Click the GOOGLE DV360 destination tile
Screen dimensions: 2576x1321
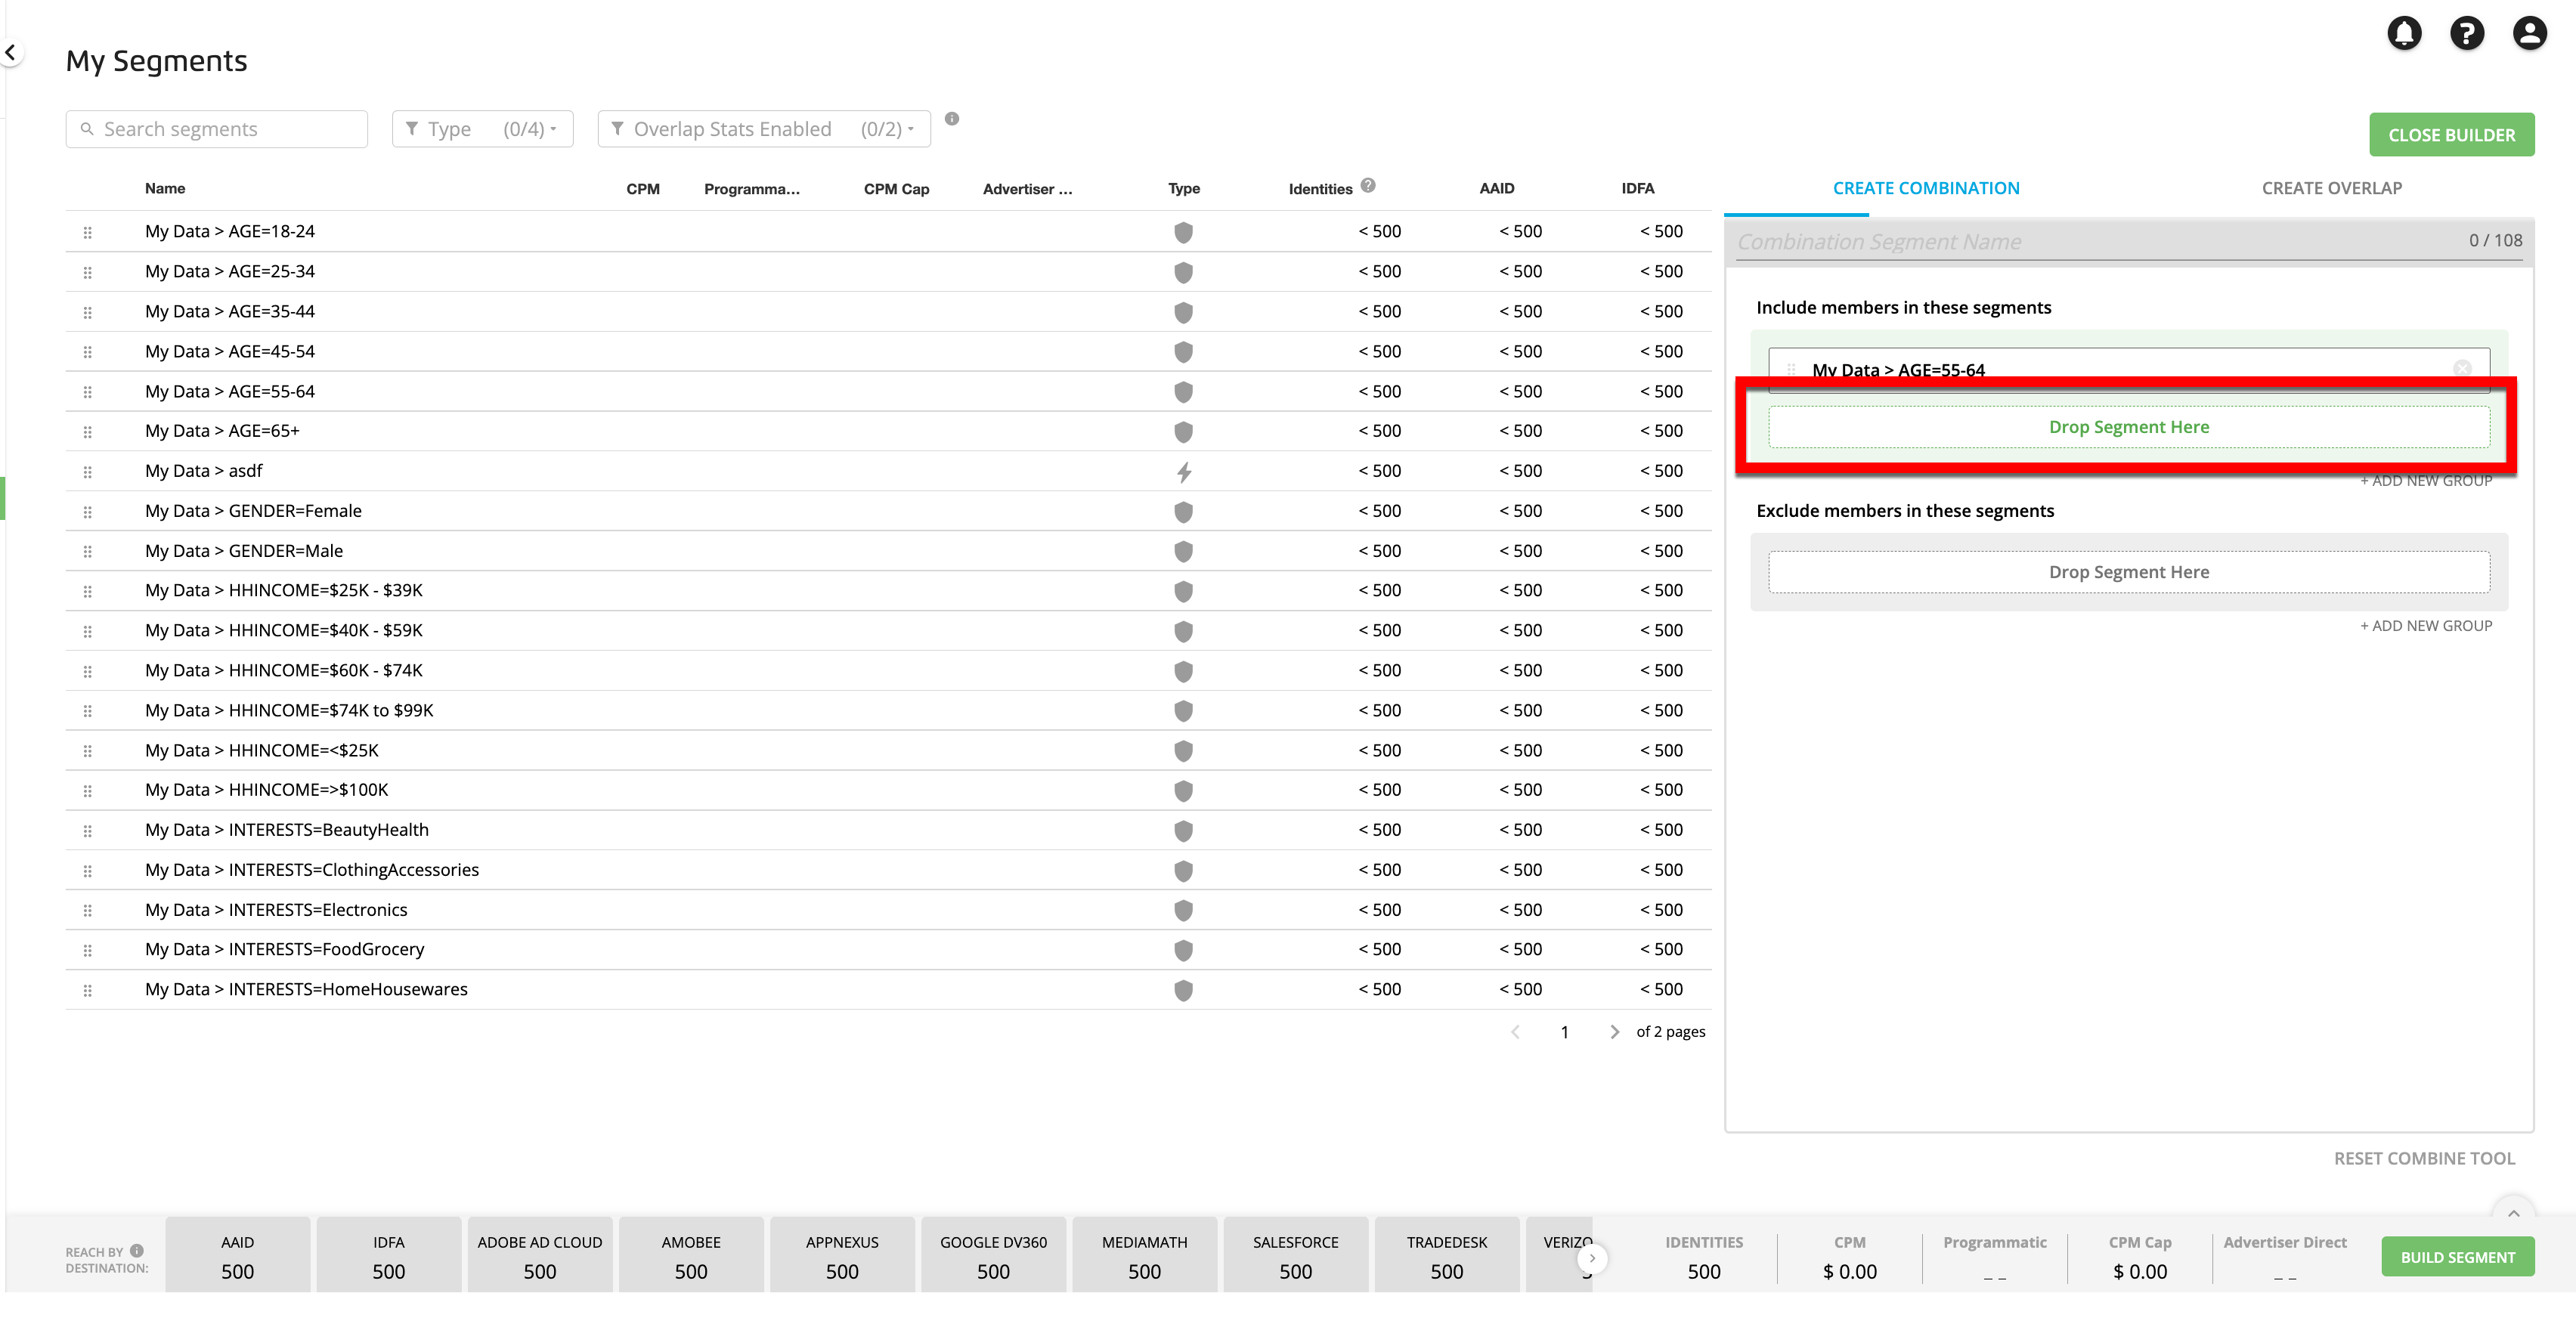pos(993,1256)
